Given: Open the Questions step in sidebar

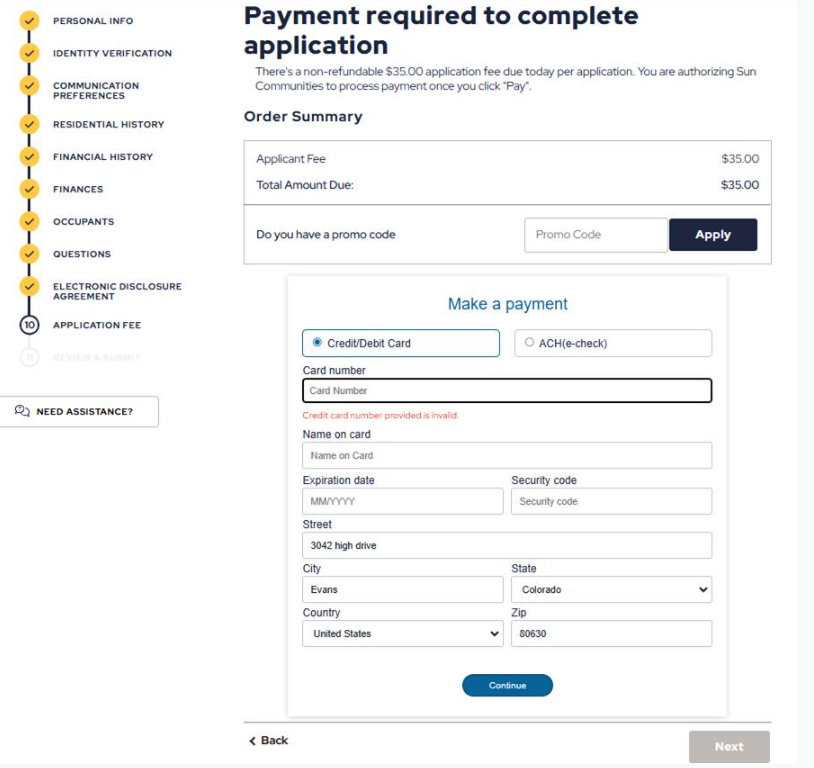Looking at the screenshot, I should [x=82, y=254].
